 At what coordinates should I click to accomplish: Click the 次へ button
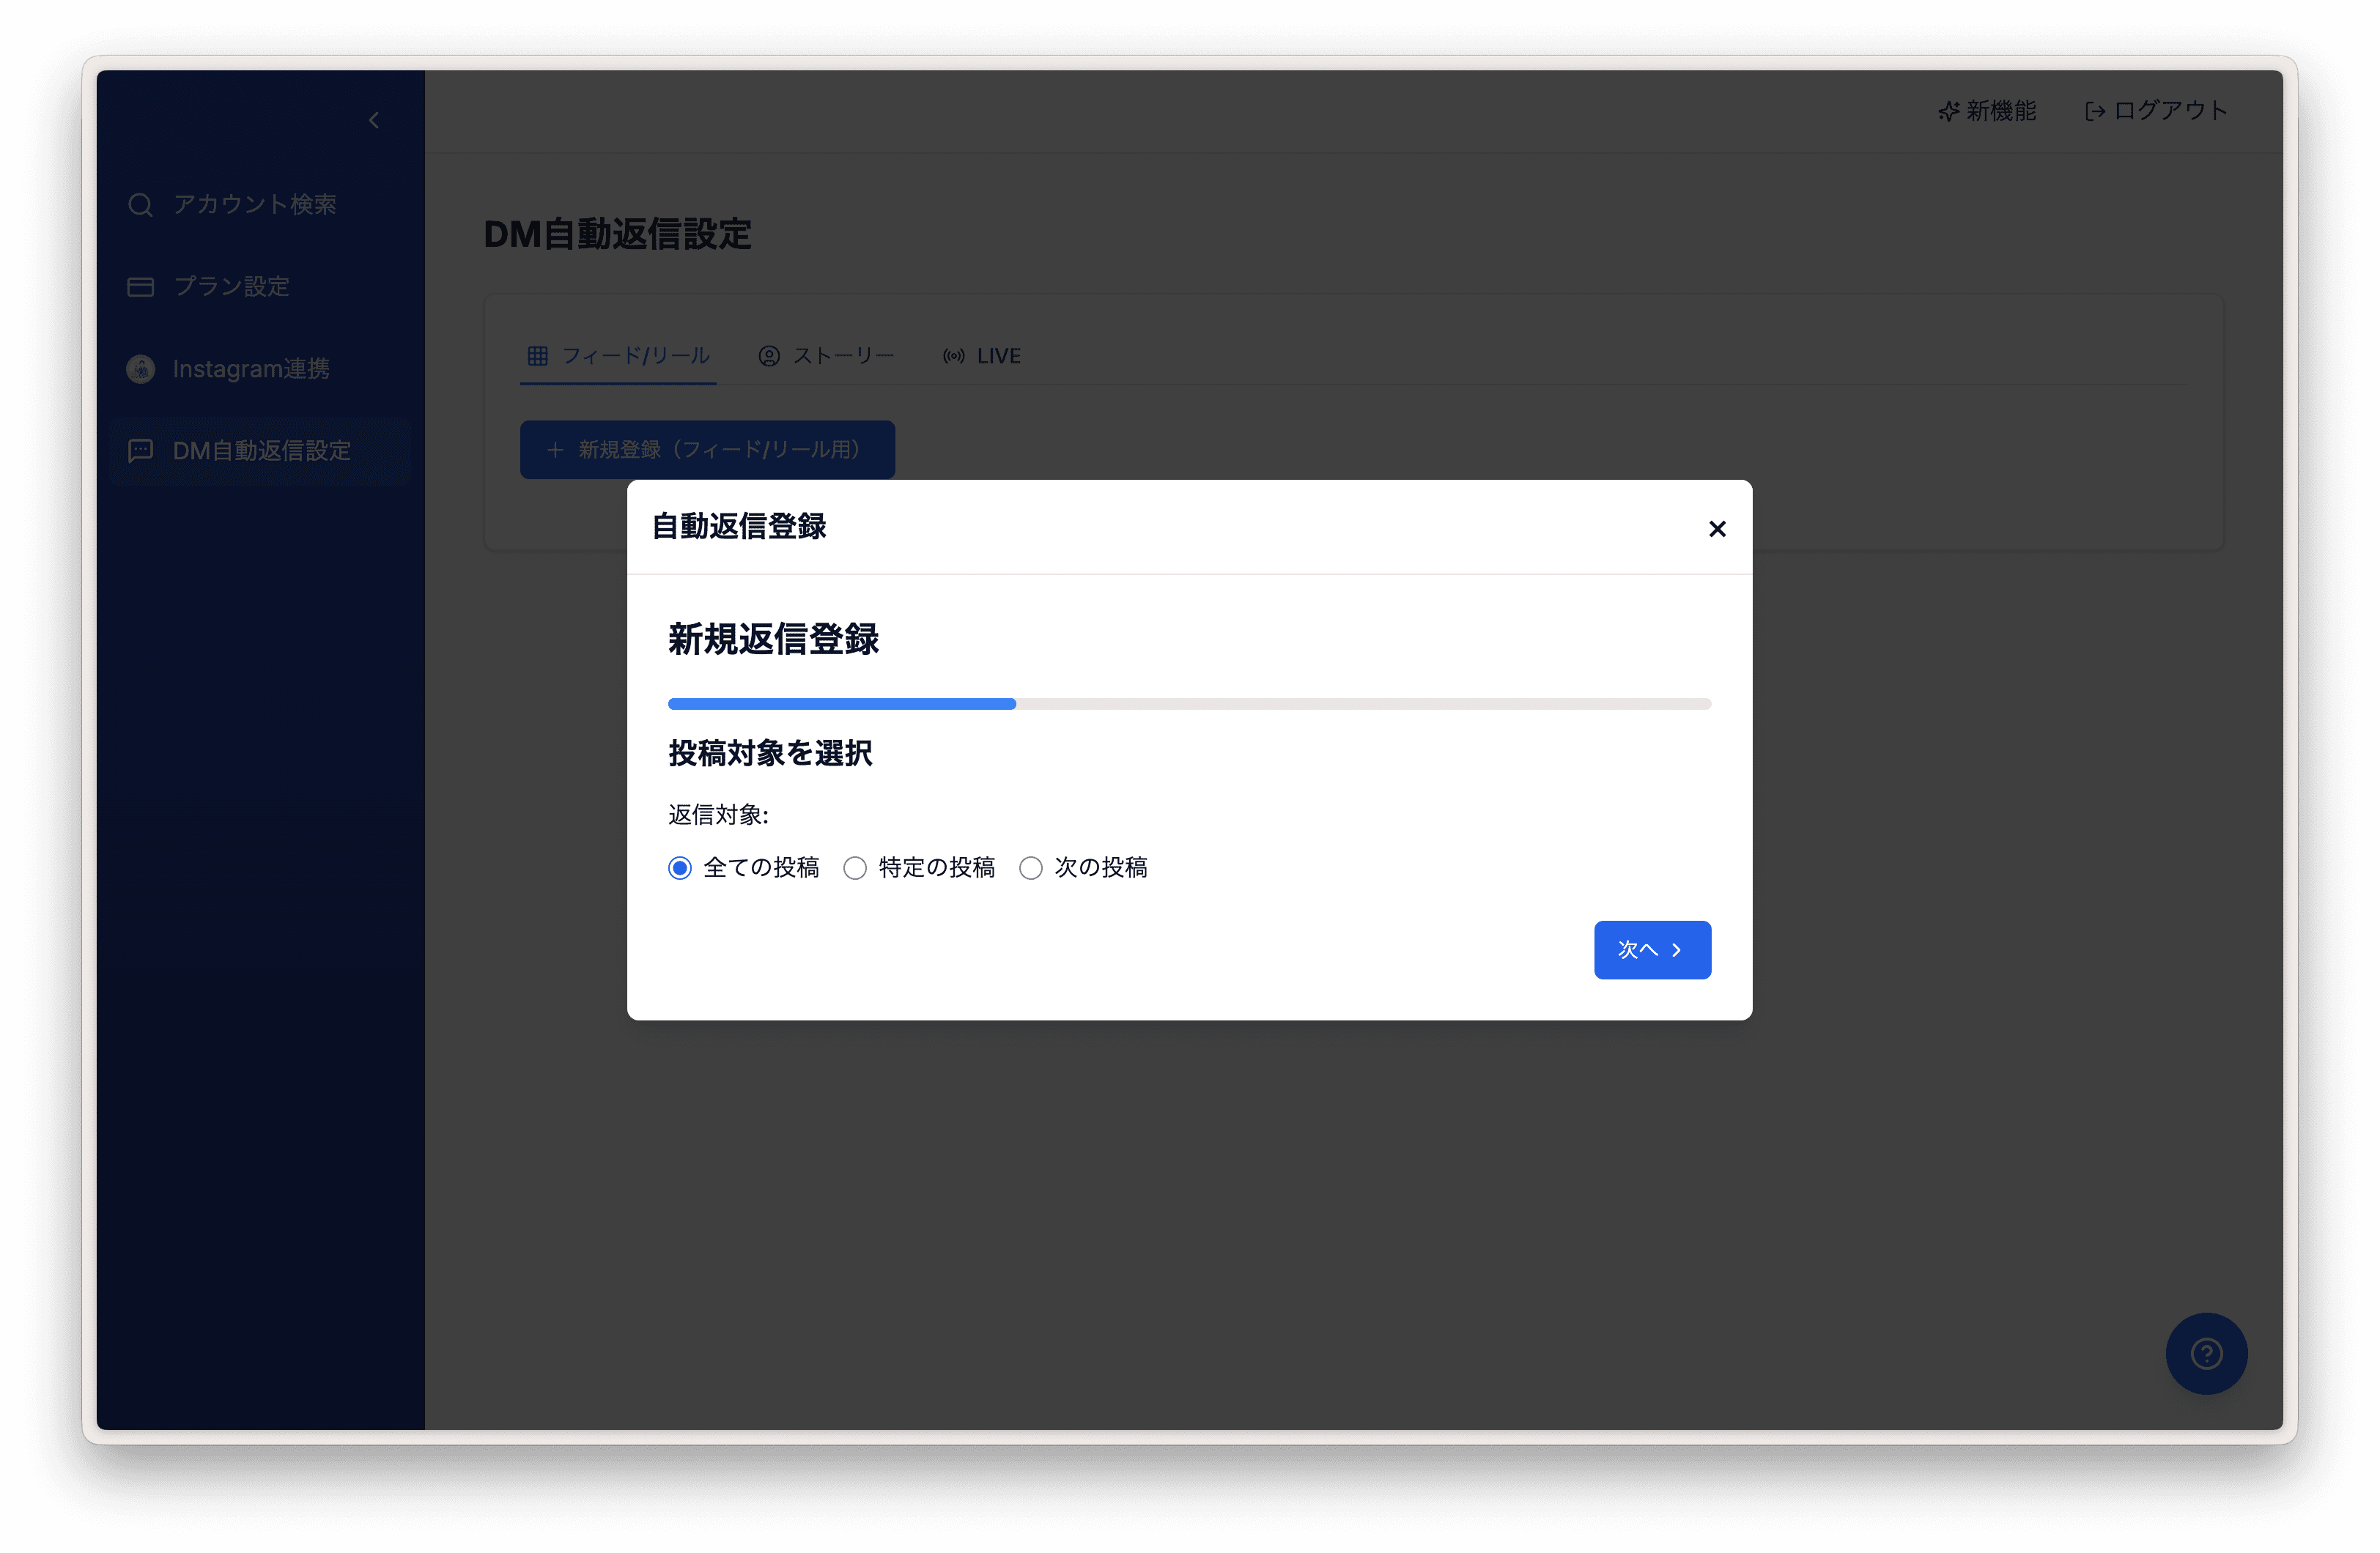pos(1652,949)
